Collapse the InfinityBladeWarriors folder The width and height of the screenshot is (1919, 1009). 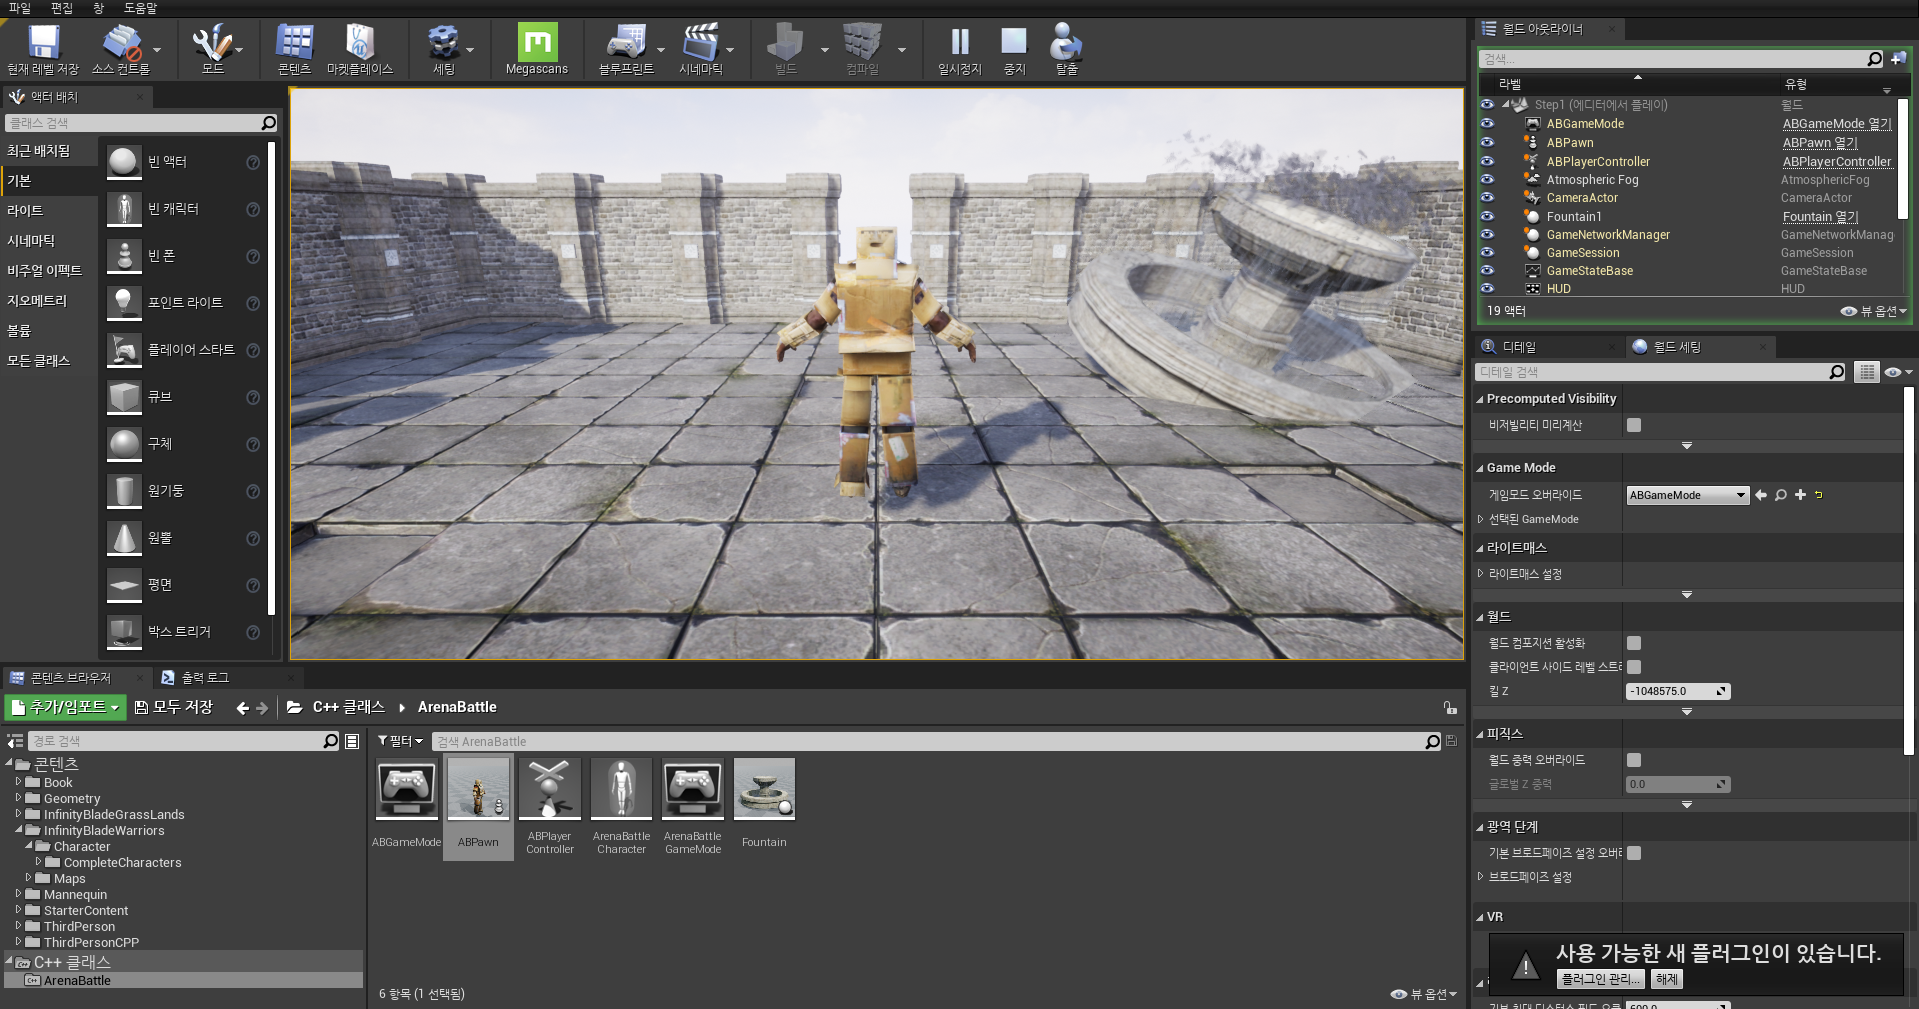pyautogui.click(x=18, y=830)
